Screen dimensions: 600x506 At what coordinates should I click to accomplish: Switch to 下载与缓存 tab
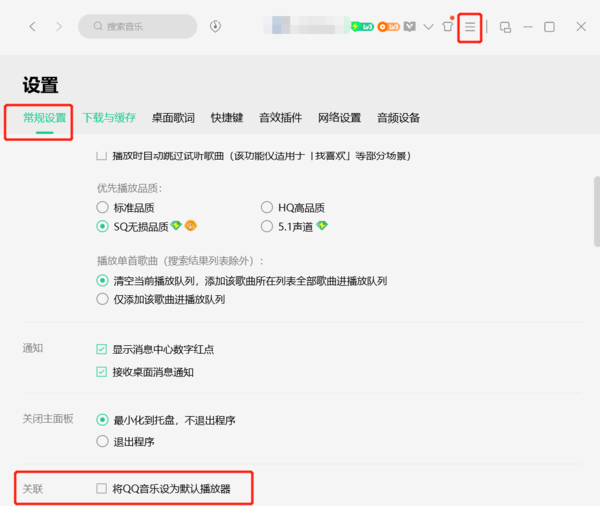click(108, 118)
